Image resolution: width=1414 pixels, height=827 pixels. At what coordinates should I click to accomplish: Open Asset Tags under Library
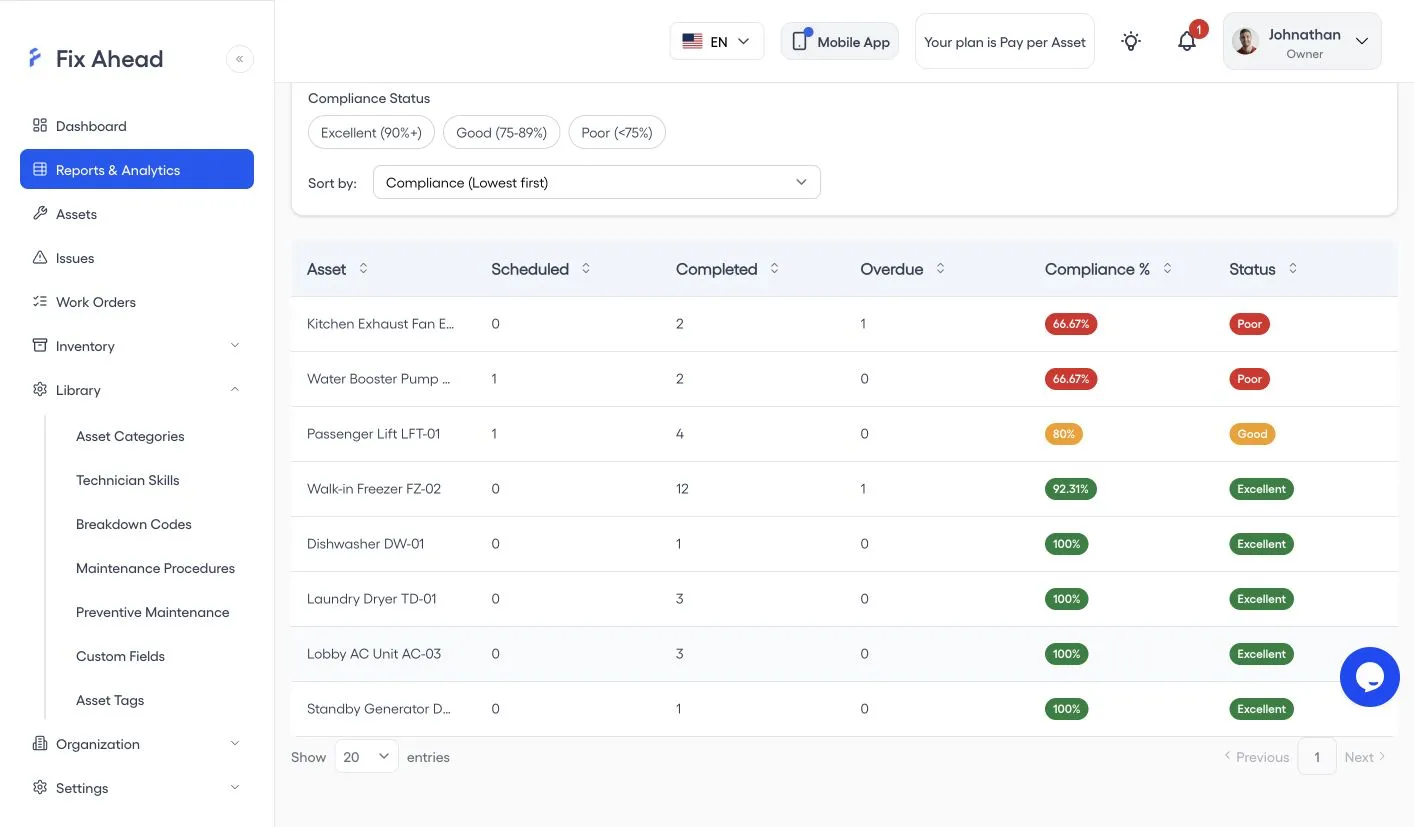point(110,700)
